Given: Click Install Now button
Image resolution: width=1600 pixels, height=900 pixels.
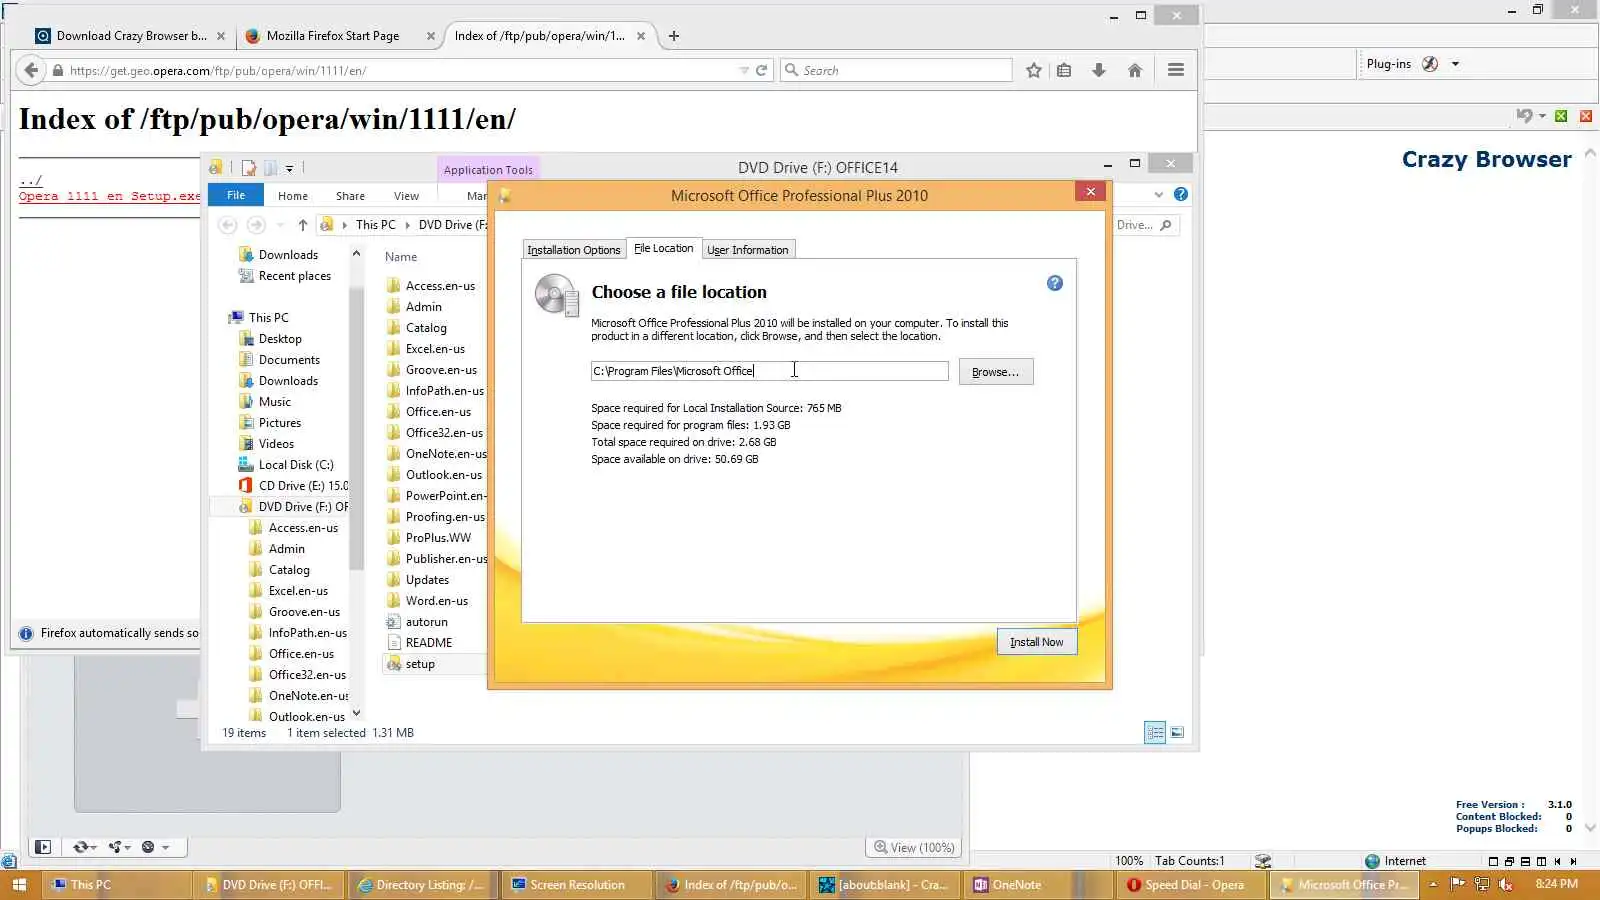Looking at the screenshot, I should [x=1037, y=642].
